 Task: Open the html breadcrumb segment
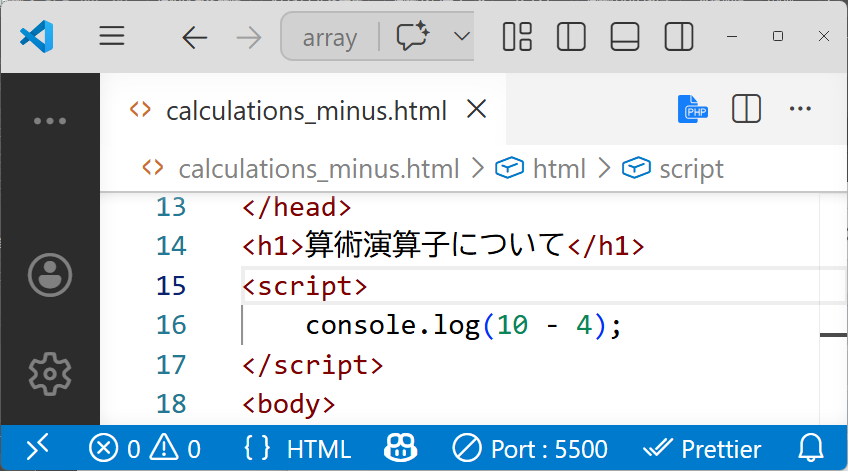(559, 169)
